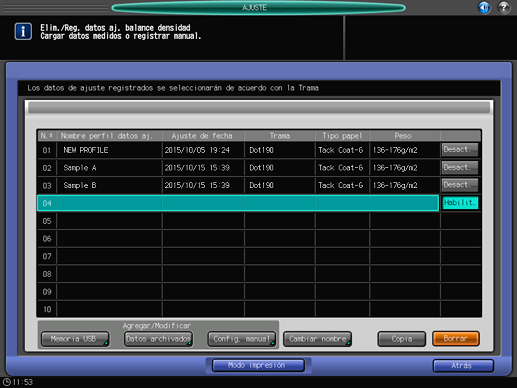The height and width of the screenshot is (388, 517).
Task: Toggle Habilit. button on row 04
Action: tap(460, 203)
